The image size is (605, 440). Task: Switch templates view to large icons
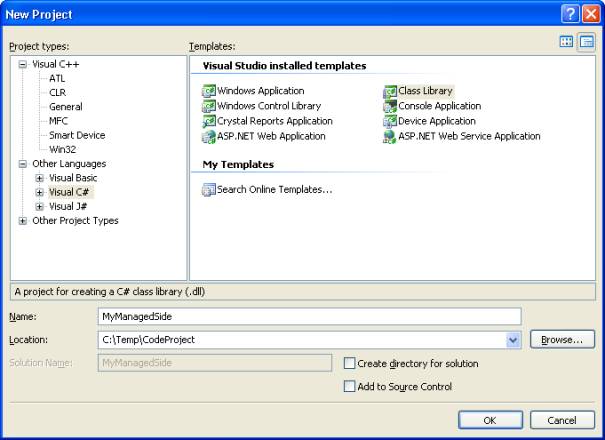click(566, 42)
